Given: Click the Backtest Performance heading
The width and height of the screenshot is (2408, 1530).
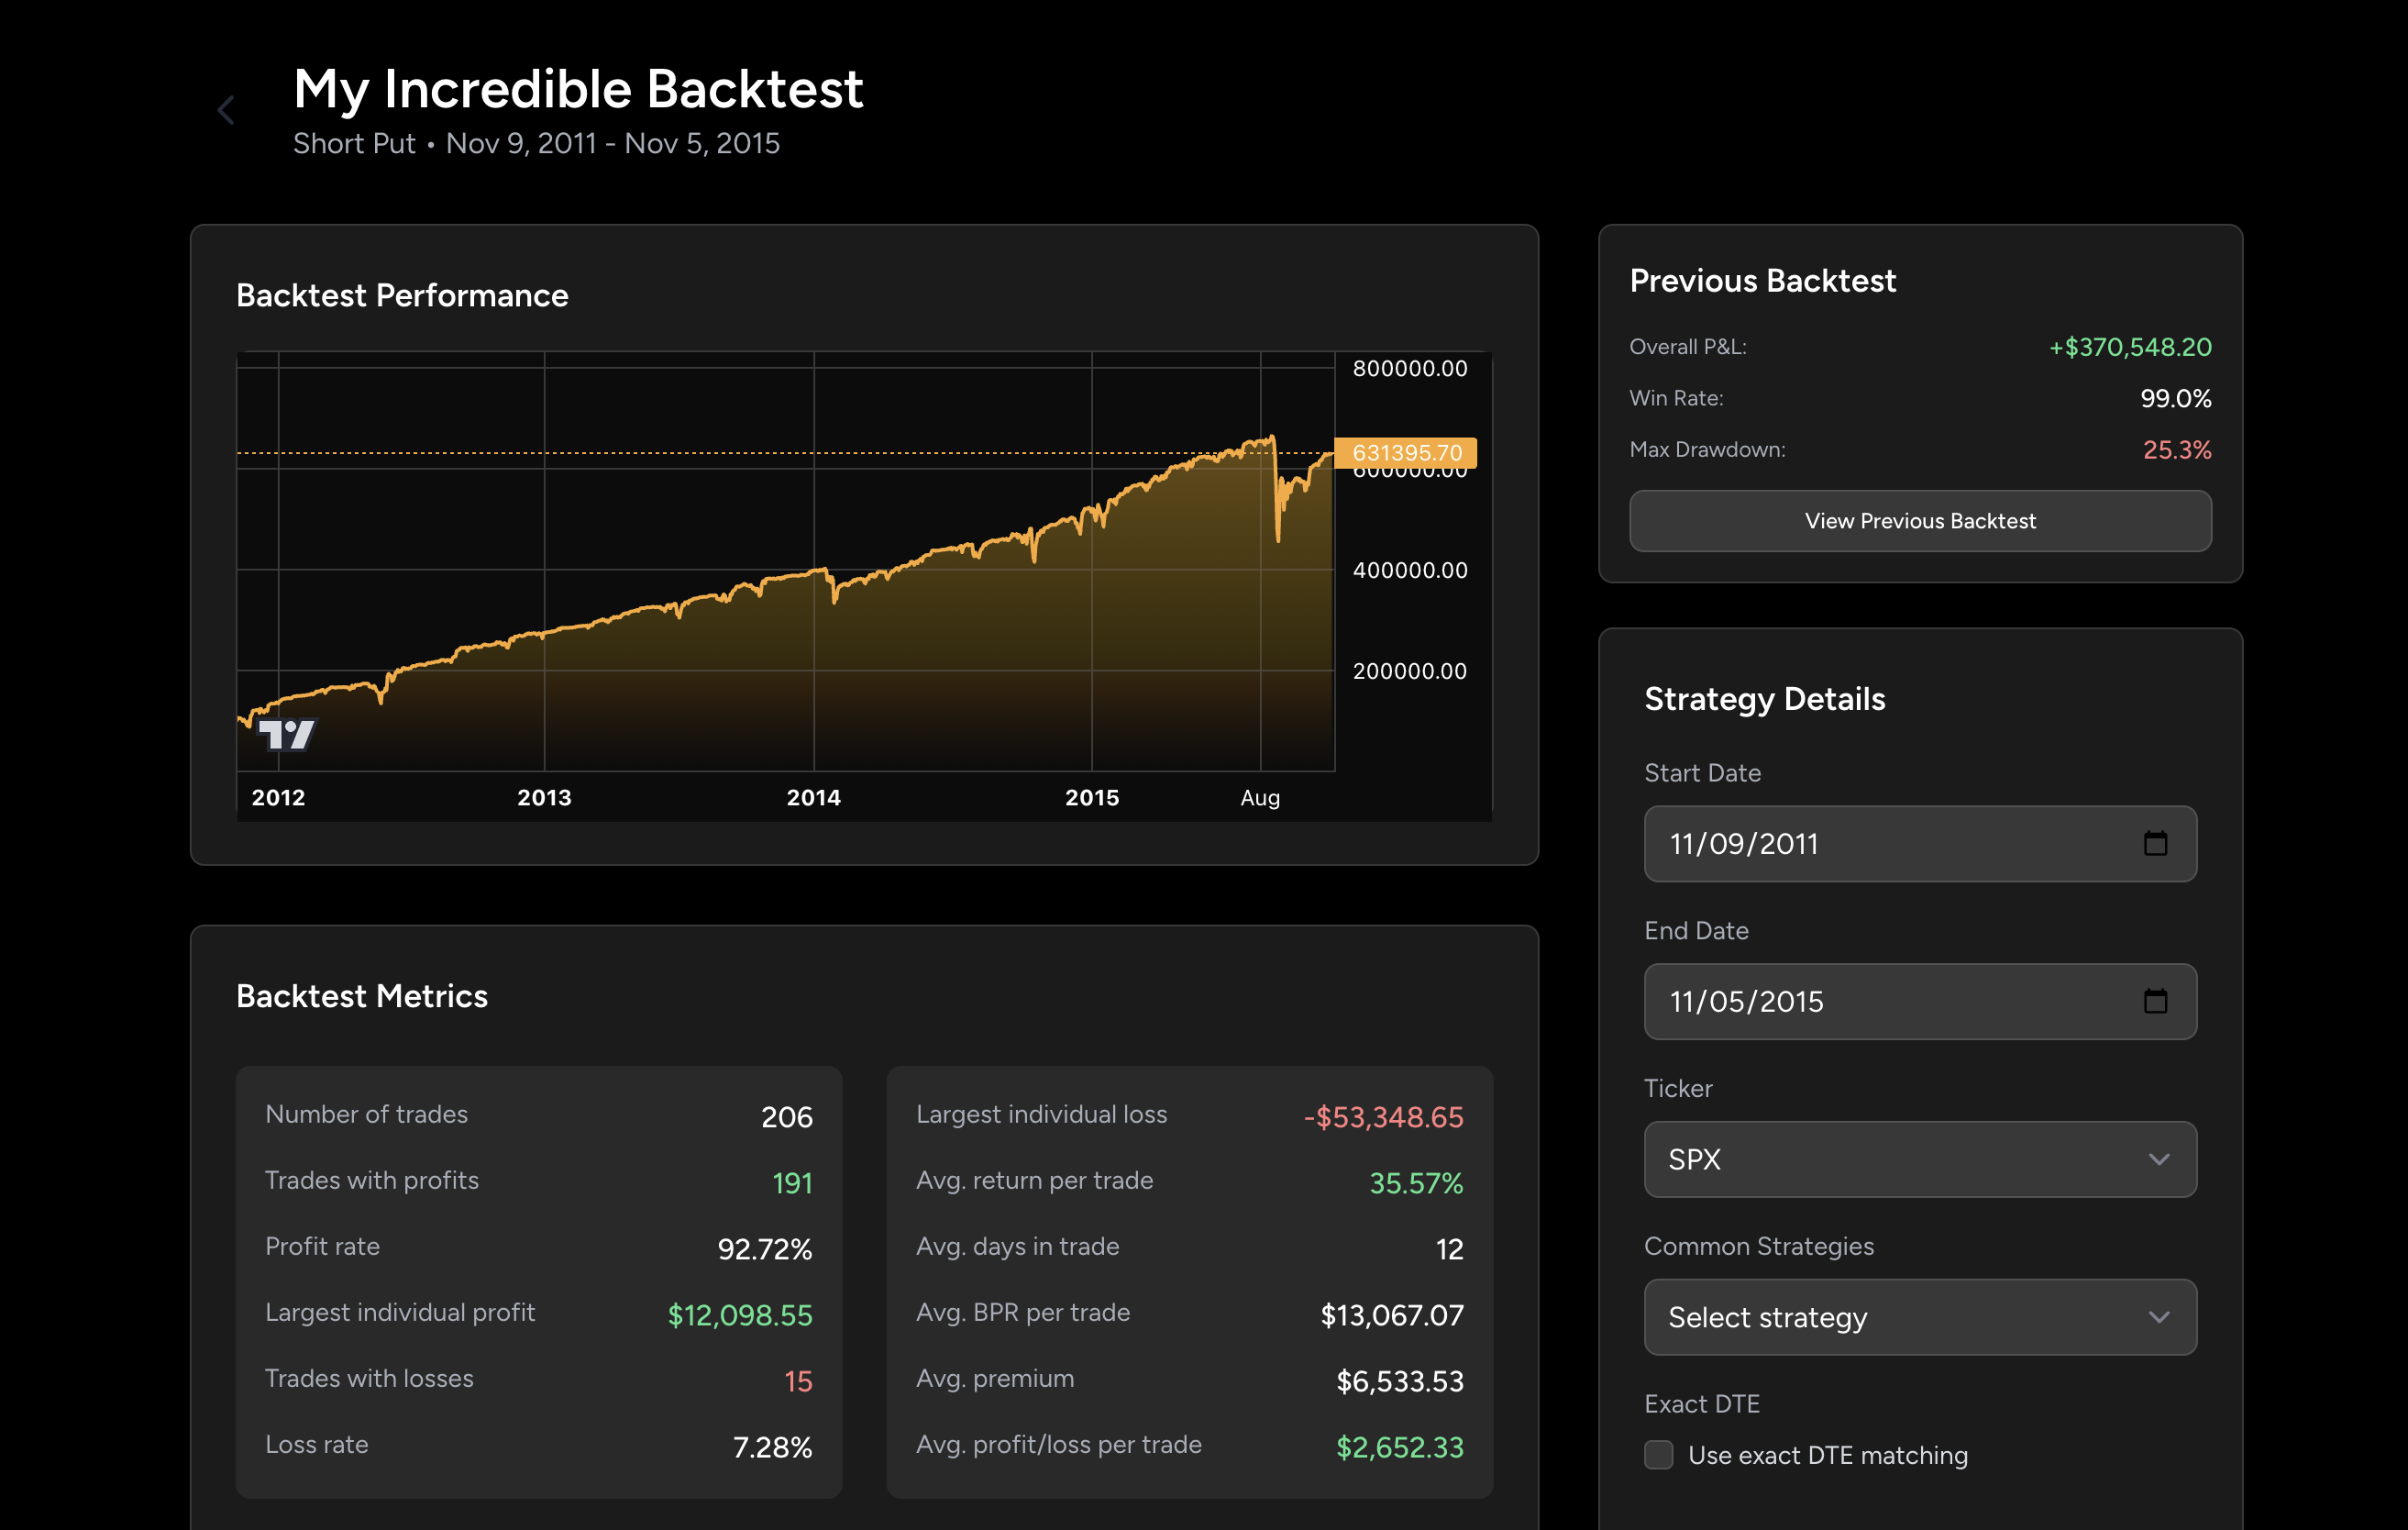Looking at the screenshot, I should (x=402, y=295).
